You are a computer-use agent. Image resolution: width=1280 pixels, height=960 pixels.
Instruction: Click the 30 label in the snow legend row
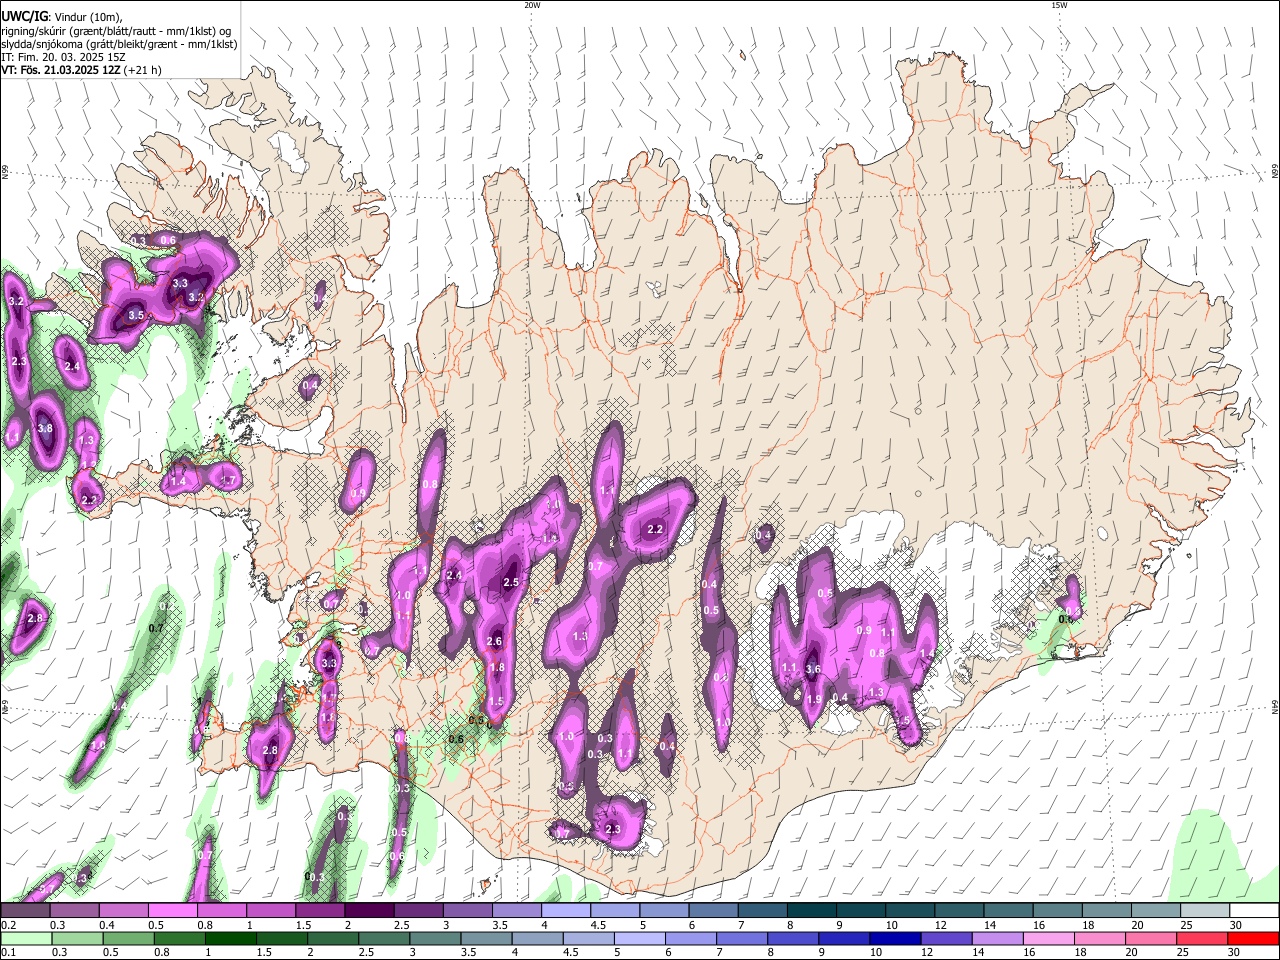click(1236, 925)
